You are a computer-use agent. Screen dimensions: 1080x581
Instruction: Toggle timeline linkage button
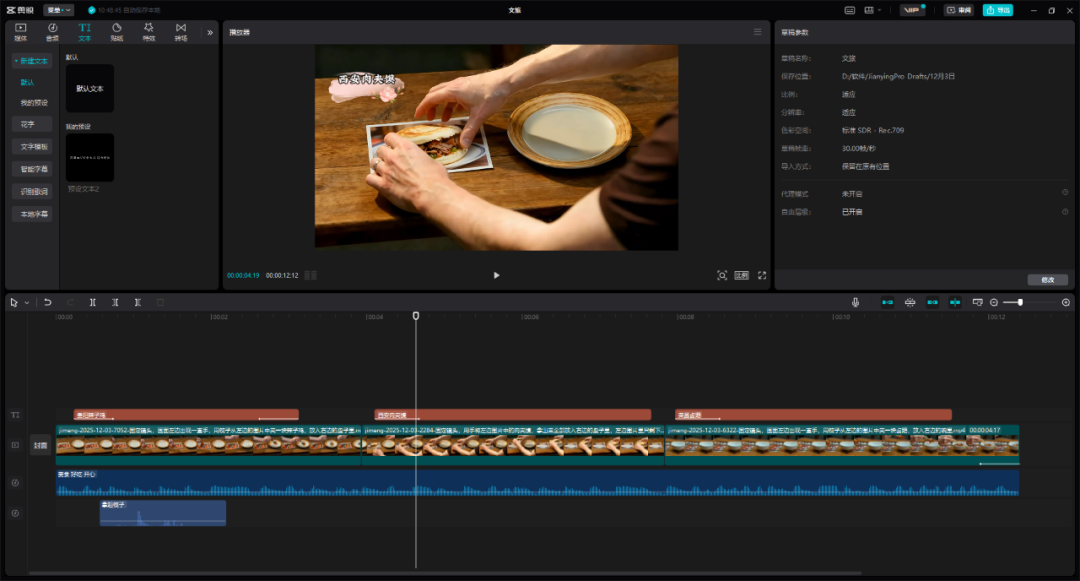point(932,302)
